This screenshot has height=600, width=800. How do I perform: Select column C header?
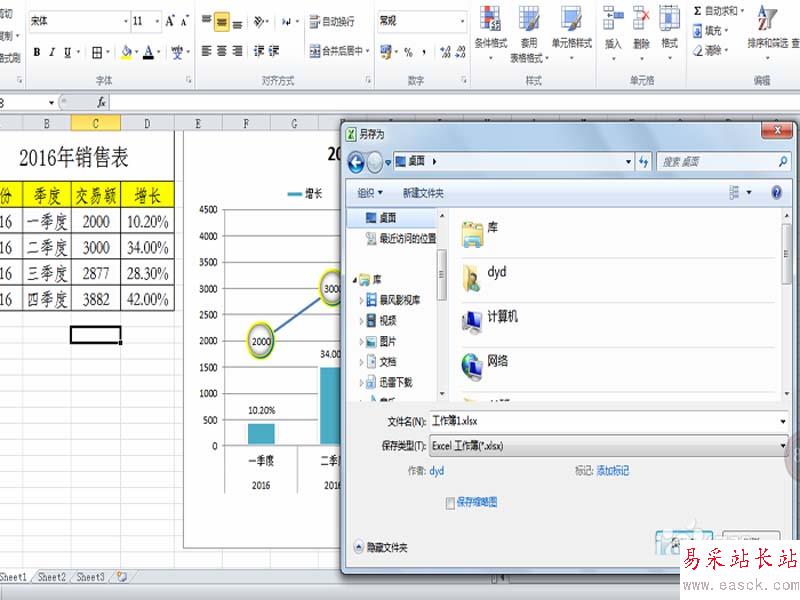click(95, 123)
